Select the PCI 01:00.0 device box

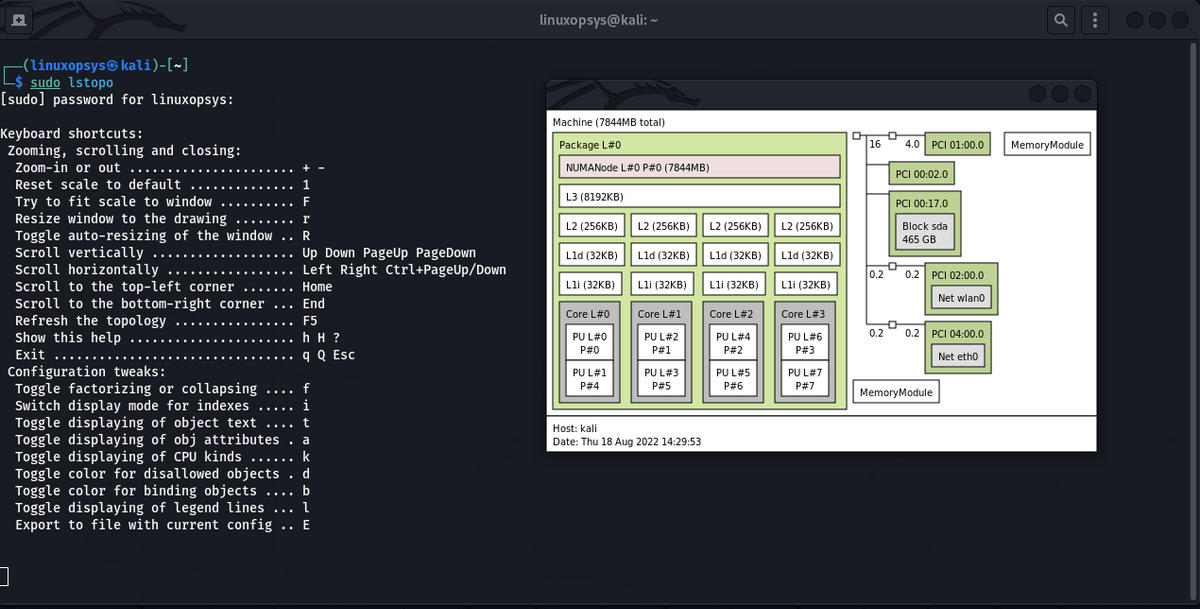tap(957, 145)
